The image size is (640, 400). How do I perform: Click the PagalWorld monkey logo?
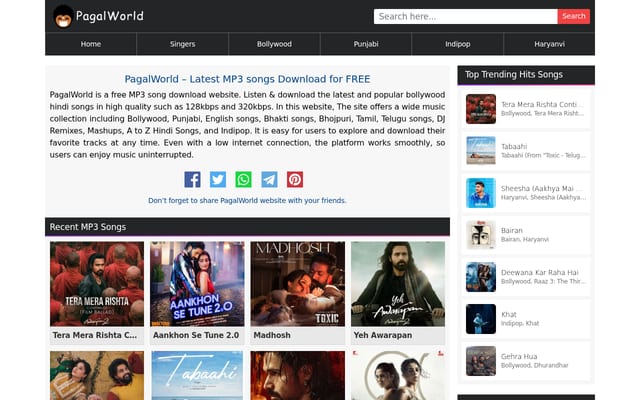coord(63,17)
